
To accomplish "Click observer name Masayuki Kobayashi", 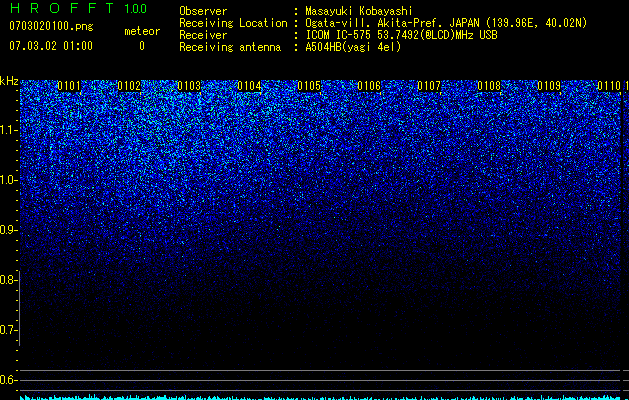I will (x=359, y=11).
